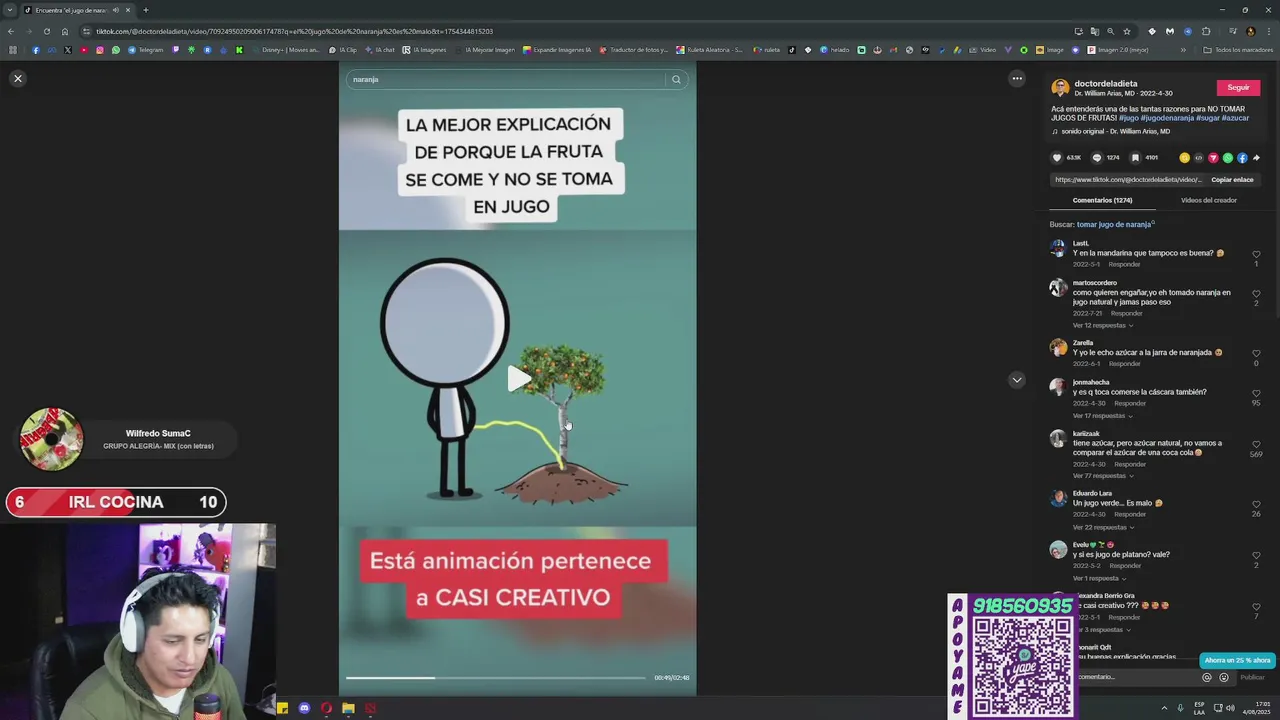1280x720 pixels.
Task: Play the paused video with the center play button
Action: pyautogui.click(x=518, y=379)
